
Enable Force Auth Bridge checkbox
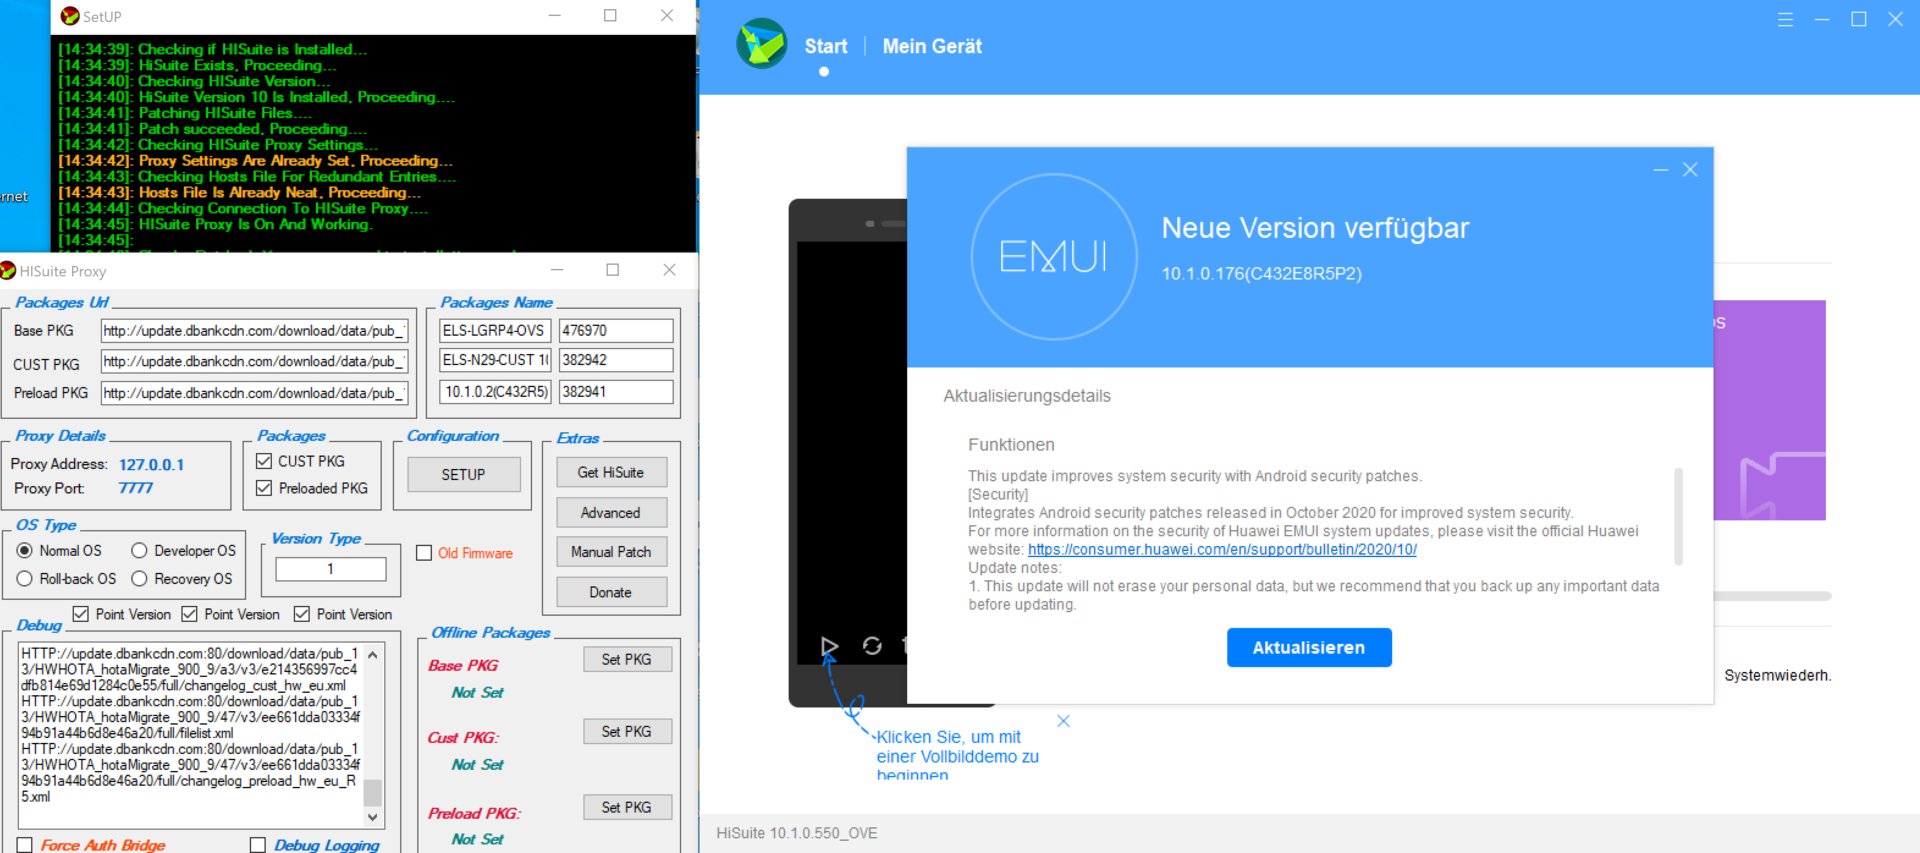coord(25,845)
